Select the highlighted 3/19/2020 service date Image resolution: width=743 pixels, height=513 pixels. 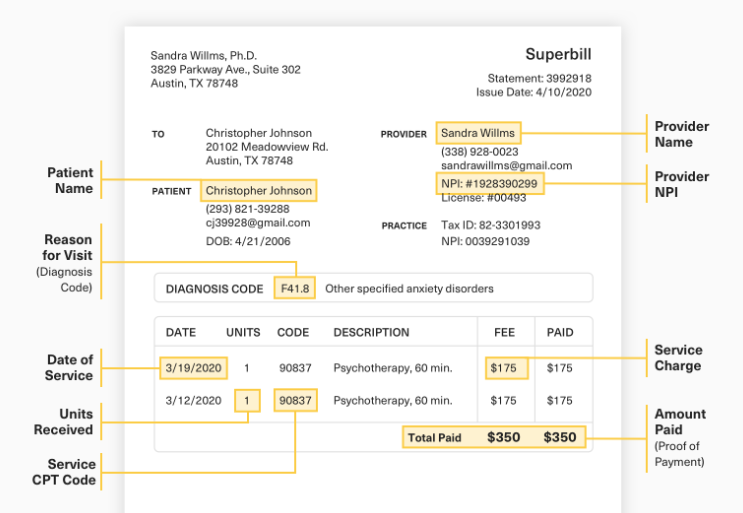point(194,368)
